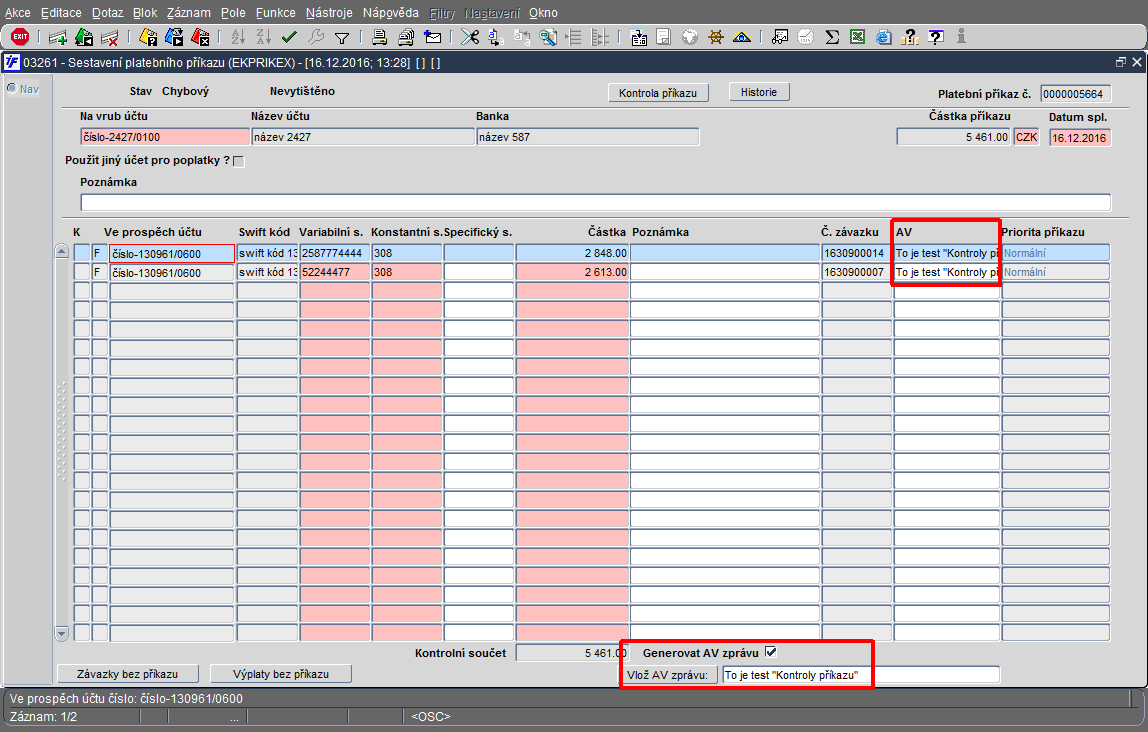Open the Blok menu
This screenshot has height=732, width=1148.
pos(145,12)
